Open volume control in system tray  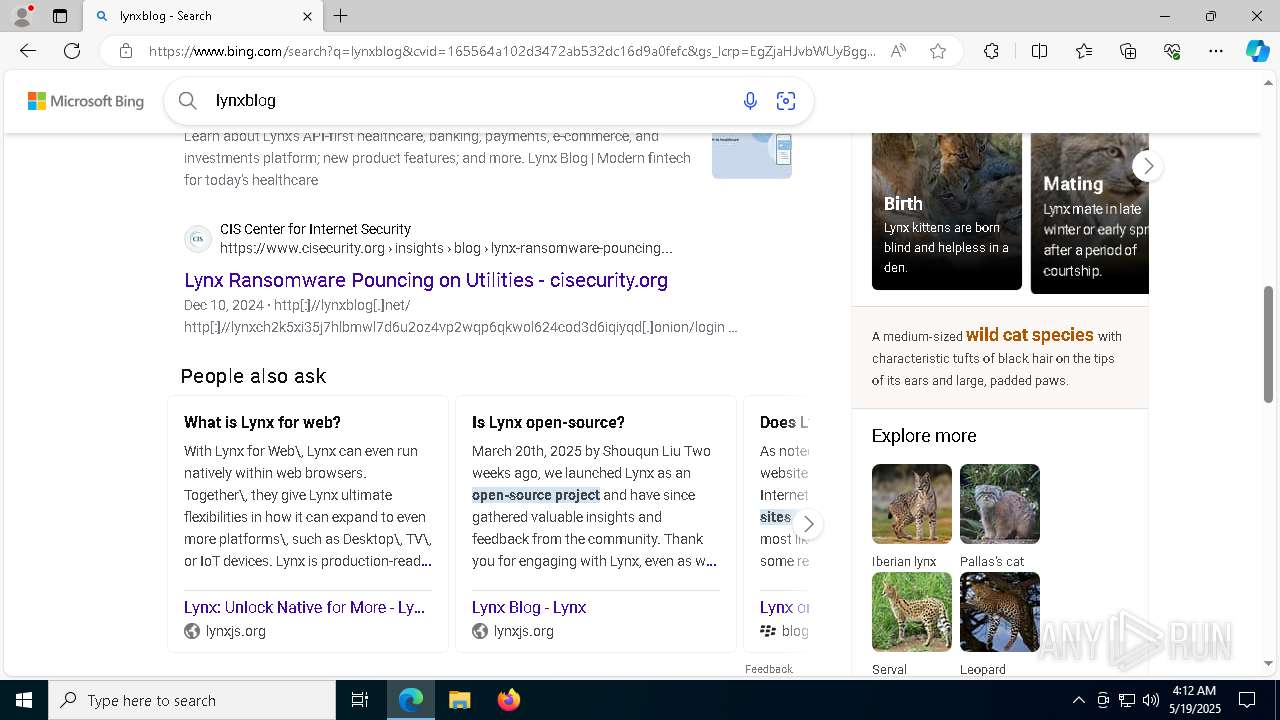(x=1151, y=700)
